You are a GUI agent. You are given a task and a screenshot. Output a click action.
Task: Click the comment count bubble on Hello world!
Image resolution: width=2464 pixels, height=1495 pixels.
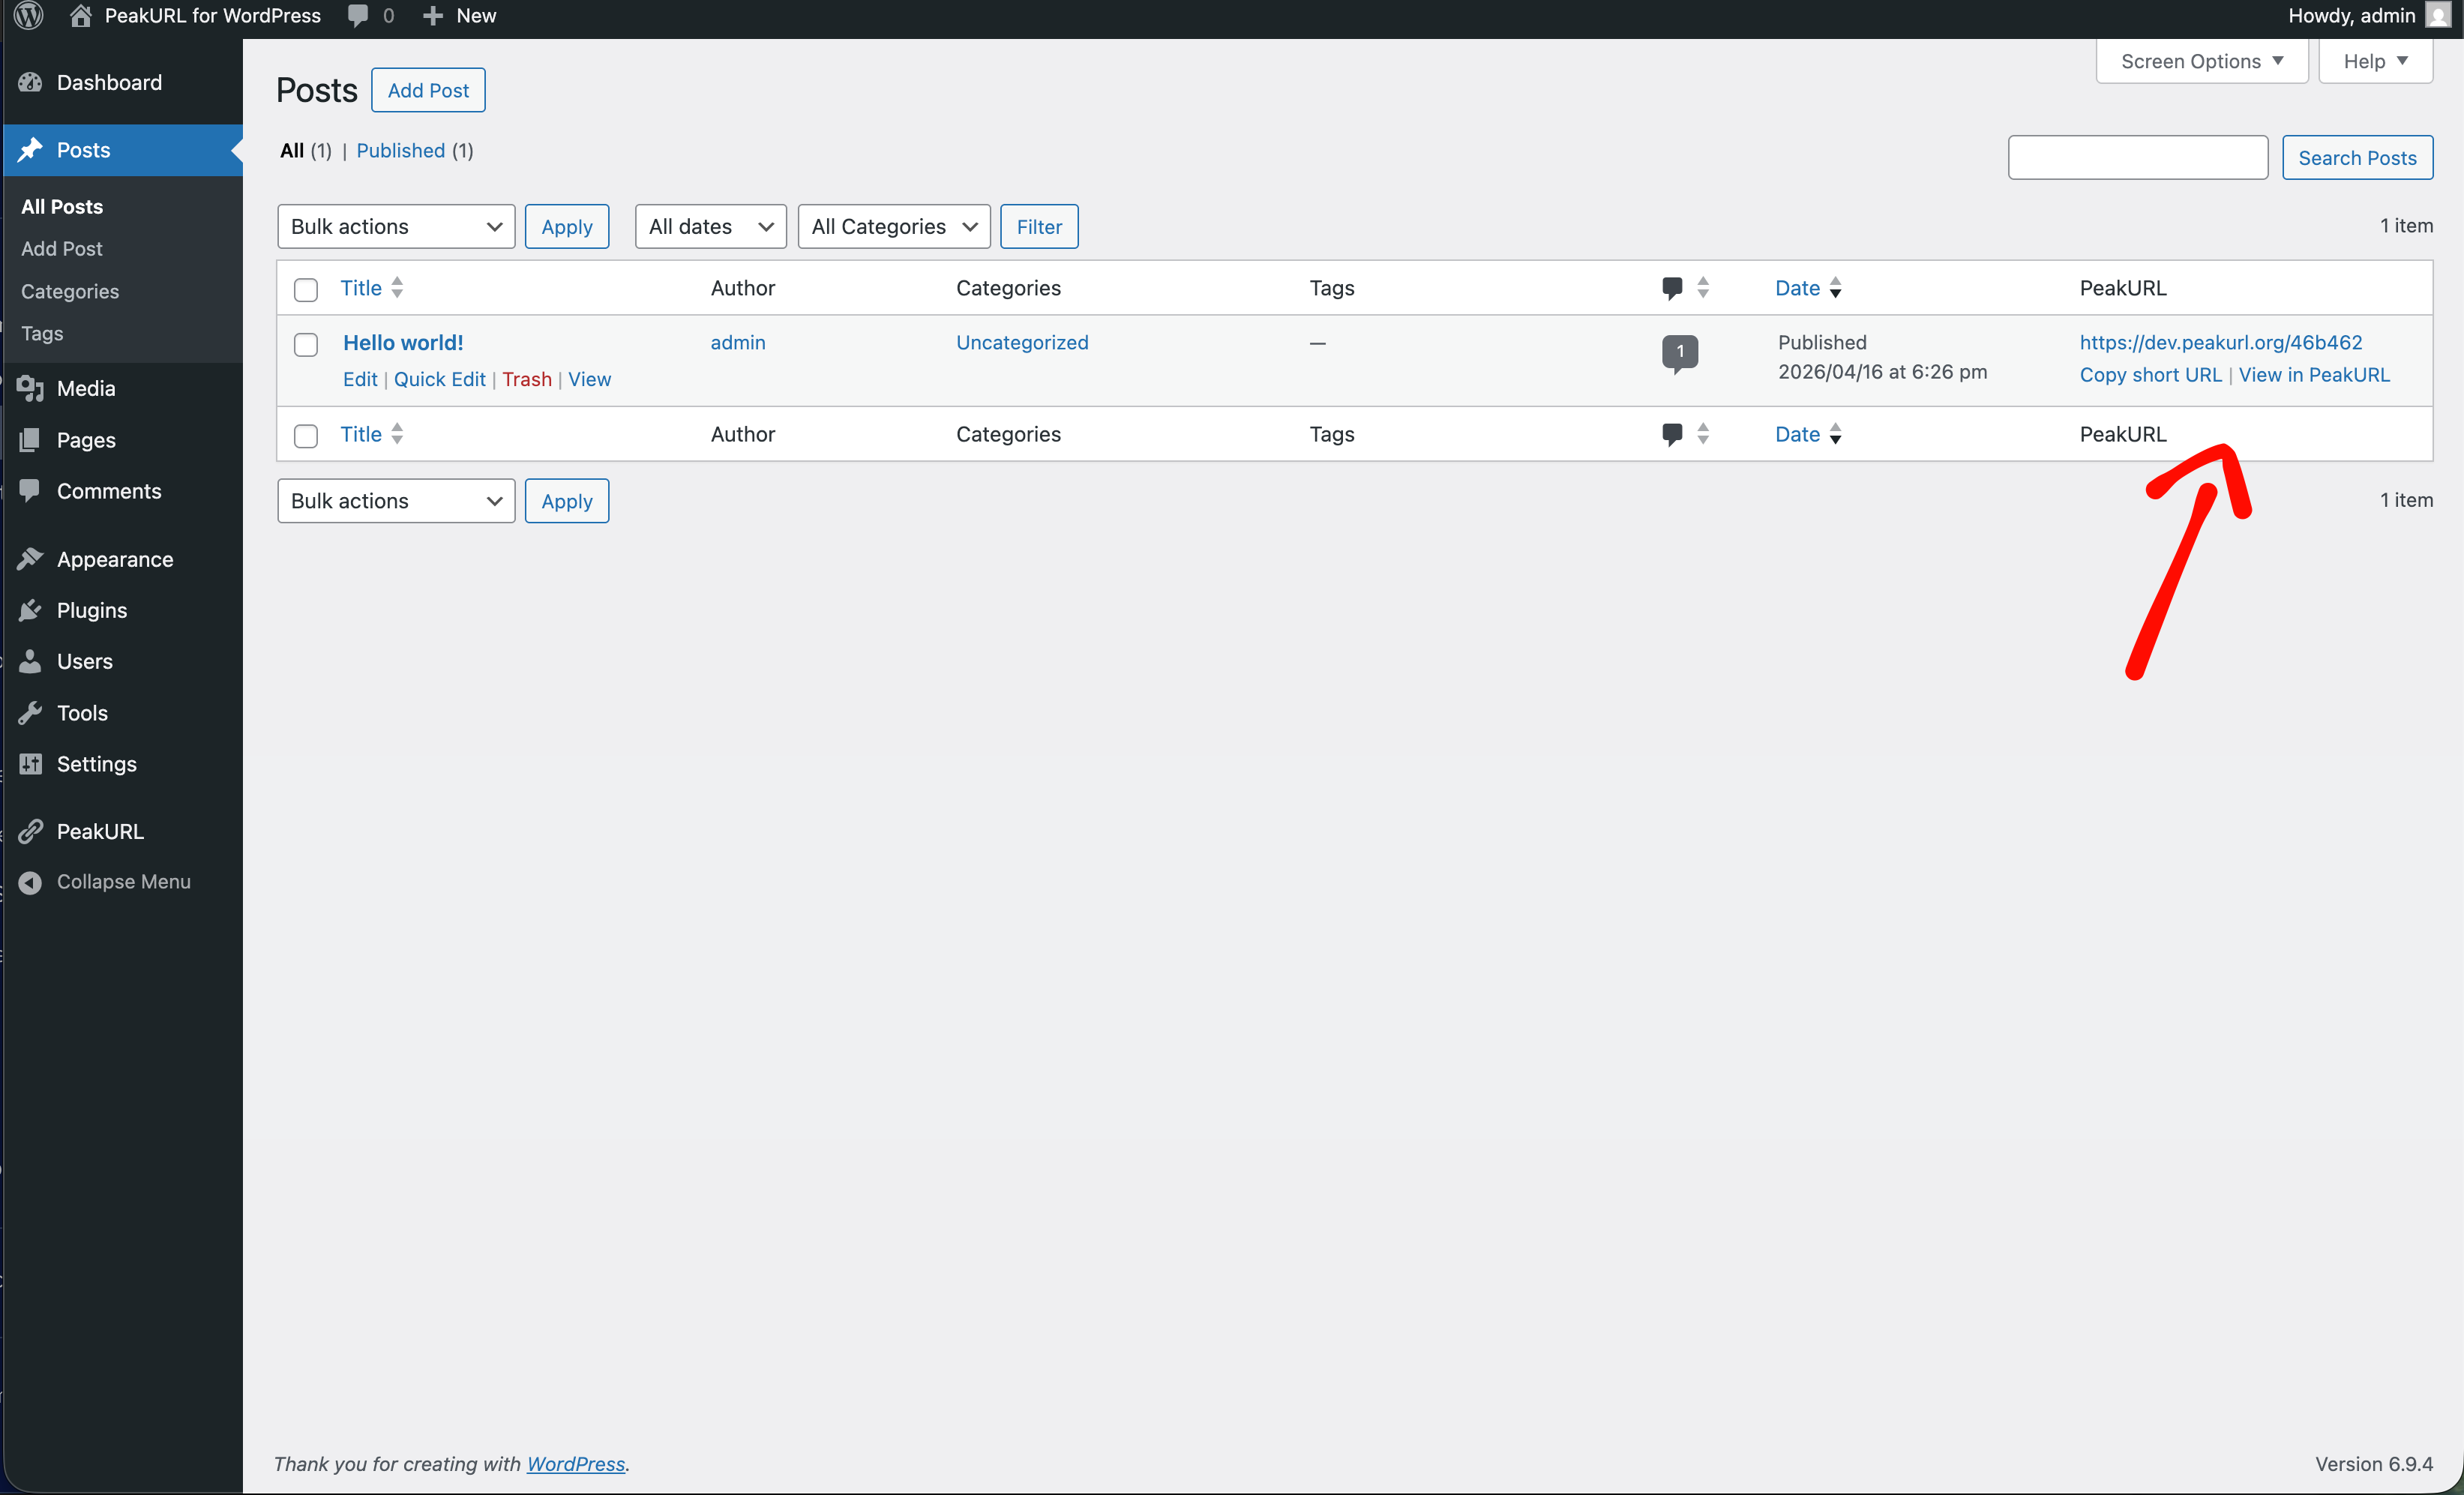click(x=1681, y=352)
